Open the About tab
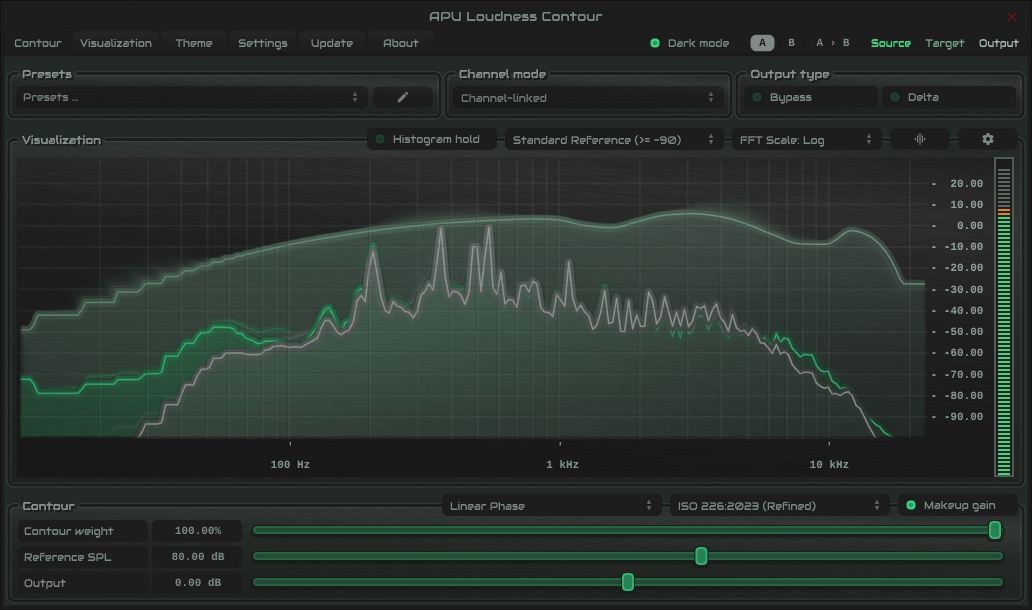 (x=400, y=43)
